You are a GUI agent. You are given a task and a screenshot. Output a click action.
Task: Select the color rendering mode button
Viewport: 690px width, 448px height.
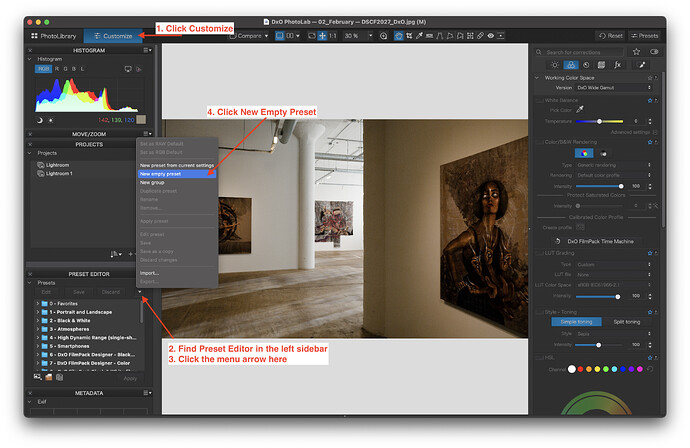(584, 153)
